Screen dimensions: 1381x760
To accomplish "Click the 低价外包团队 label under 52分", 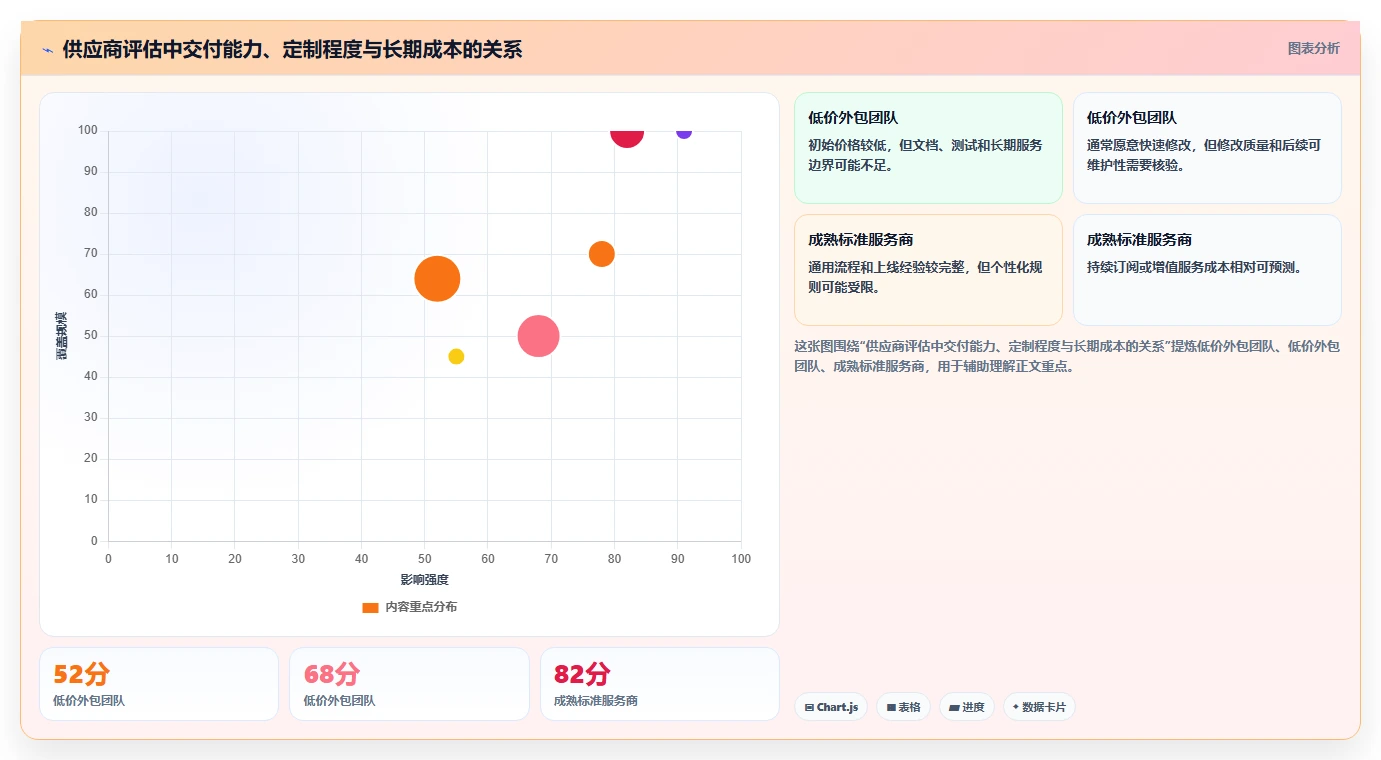I will (89, 701).
